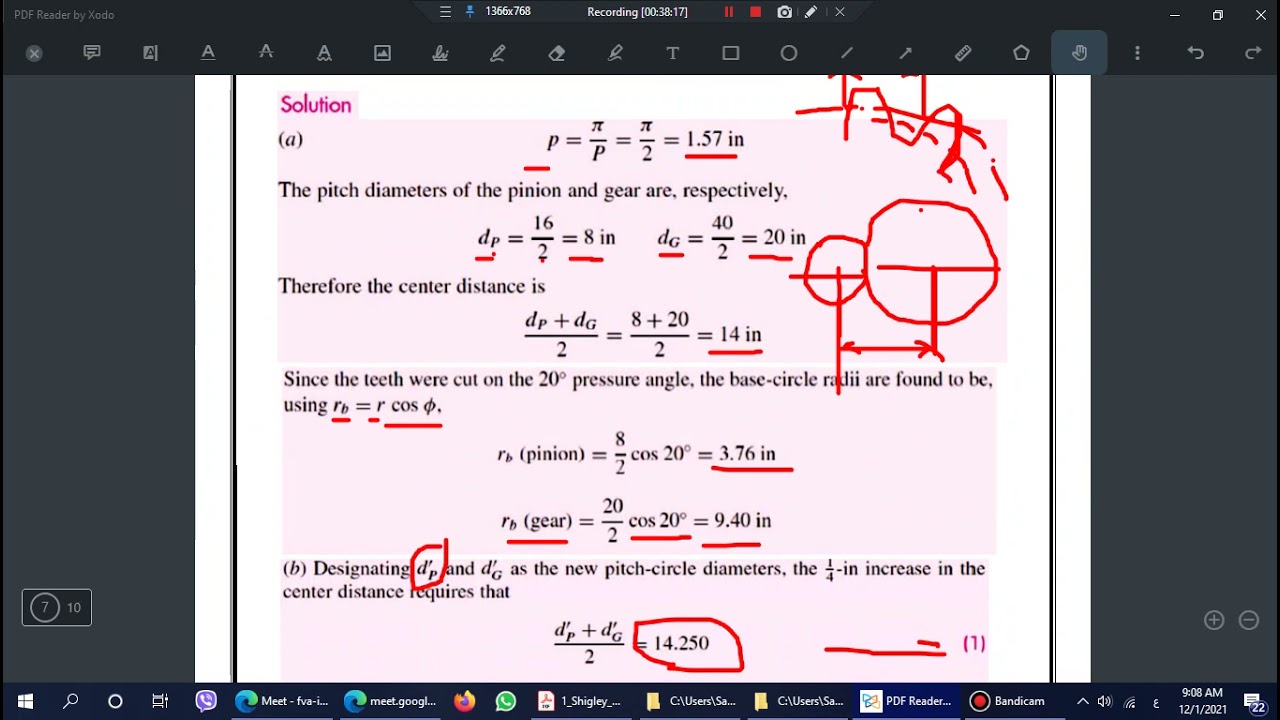Select the freehand ink pen tool
Image resolution: width=1280 pixels, height=720 pixels.
(498, 53)
